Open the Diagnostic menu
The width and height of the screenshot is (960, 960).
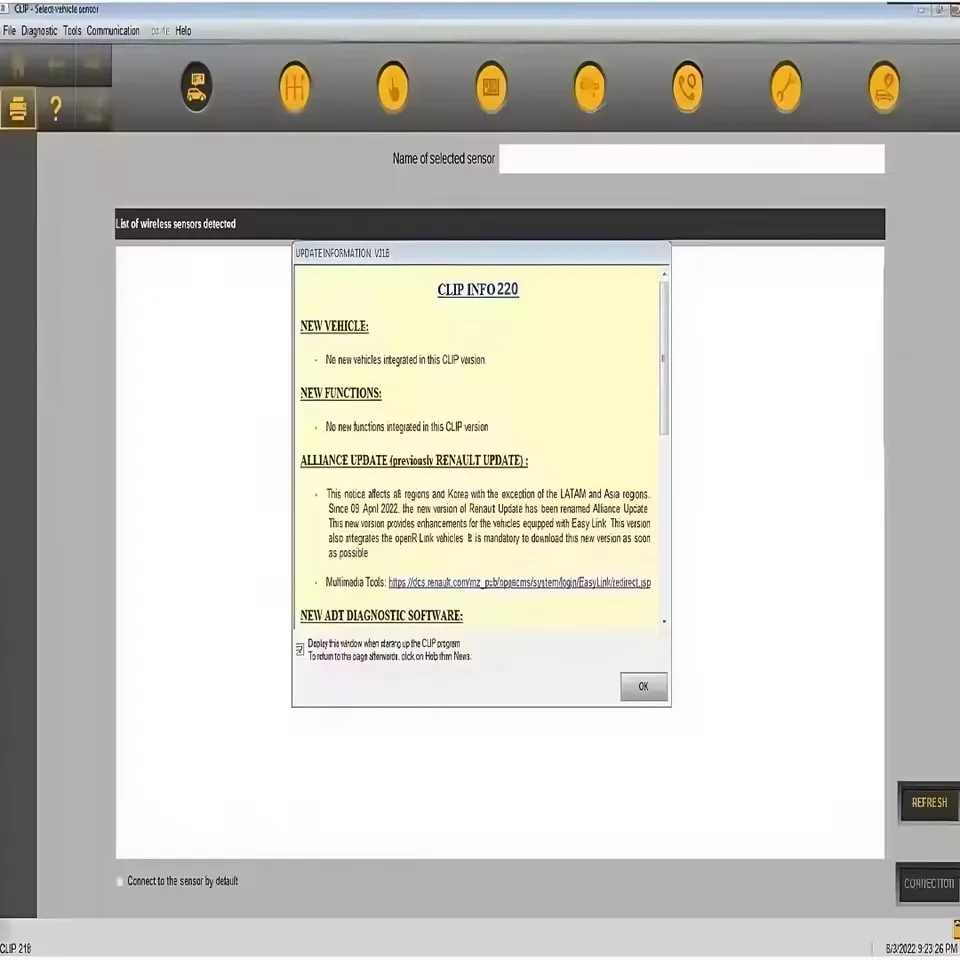(40, 30)
